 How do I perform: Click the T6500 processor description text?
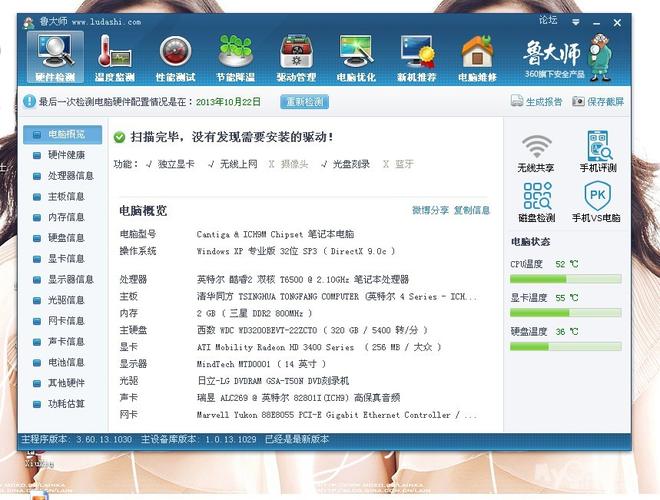(x=303, y=279)
